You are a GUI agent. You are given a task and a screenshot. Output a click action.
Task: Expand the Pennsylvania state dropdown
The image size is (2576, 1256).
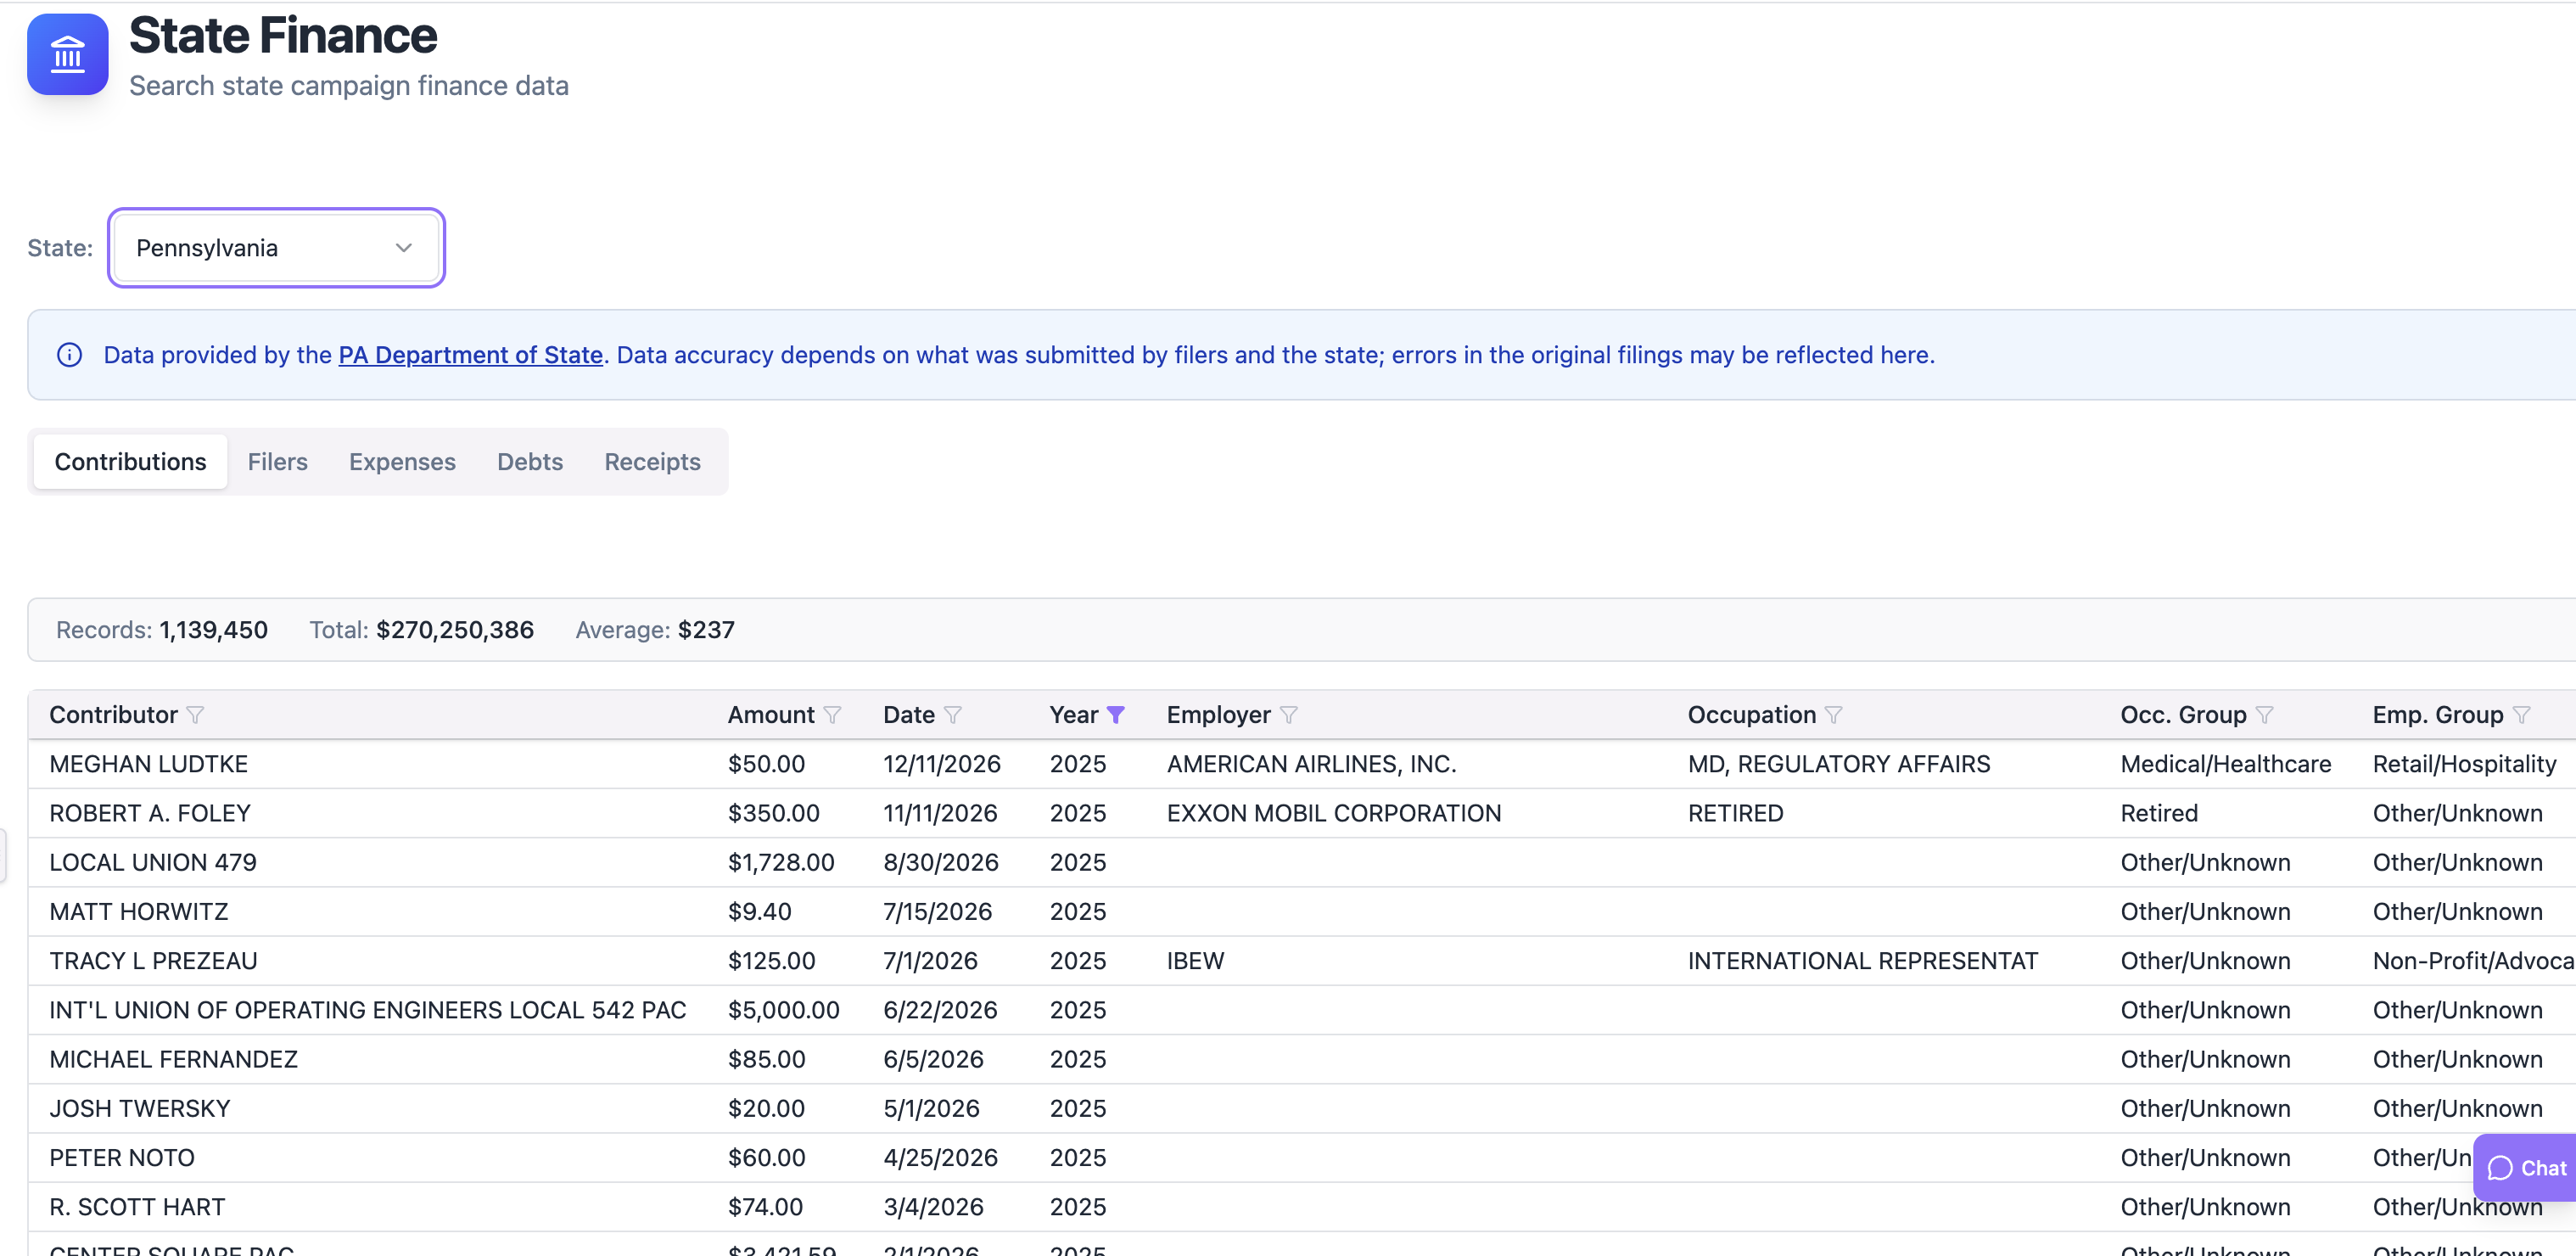276,248
